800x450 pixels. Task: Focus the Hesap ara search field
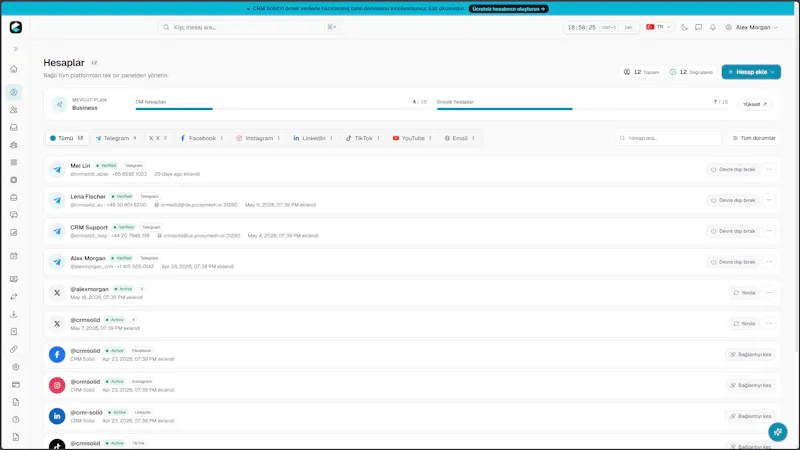(x=669, y=138)
